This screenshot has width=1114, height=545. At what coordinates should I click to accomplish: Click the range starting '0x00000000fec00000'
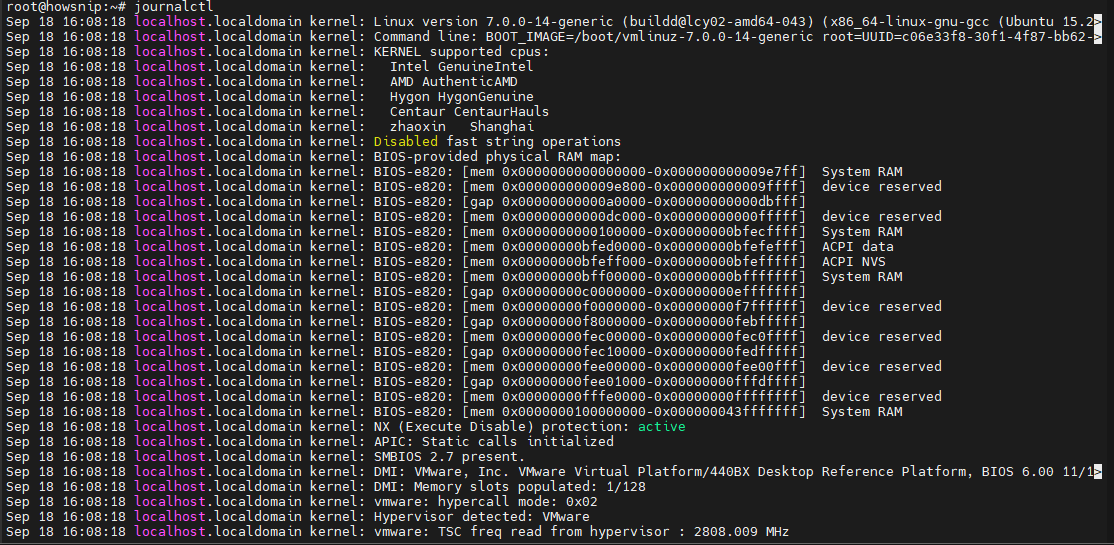point(634,336)
